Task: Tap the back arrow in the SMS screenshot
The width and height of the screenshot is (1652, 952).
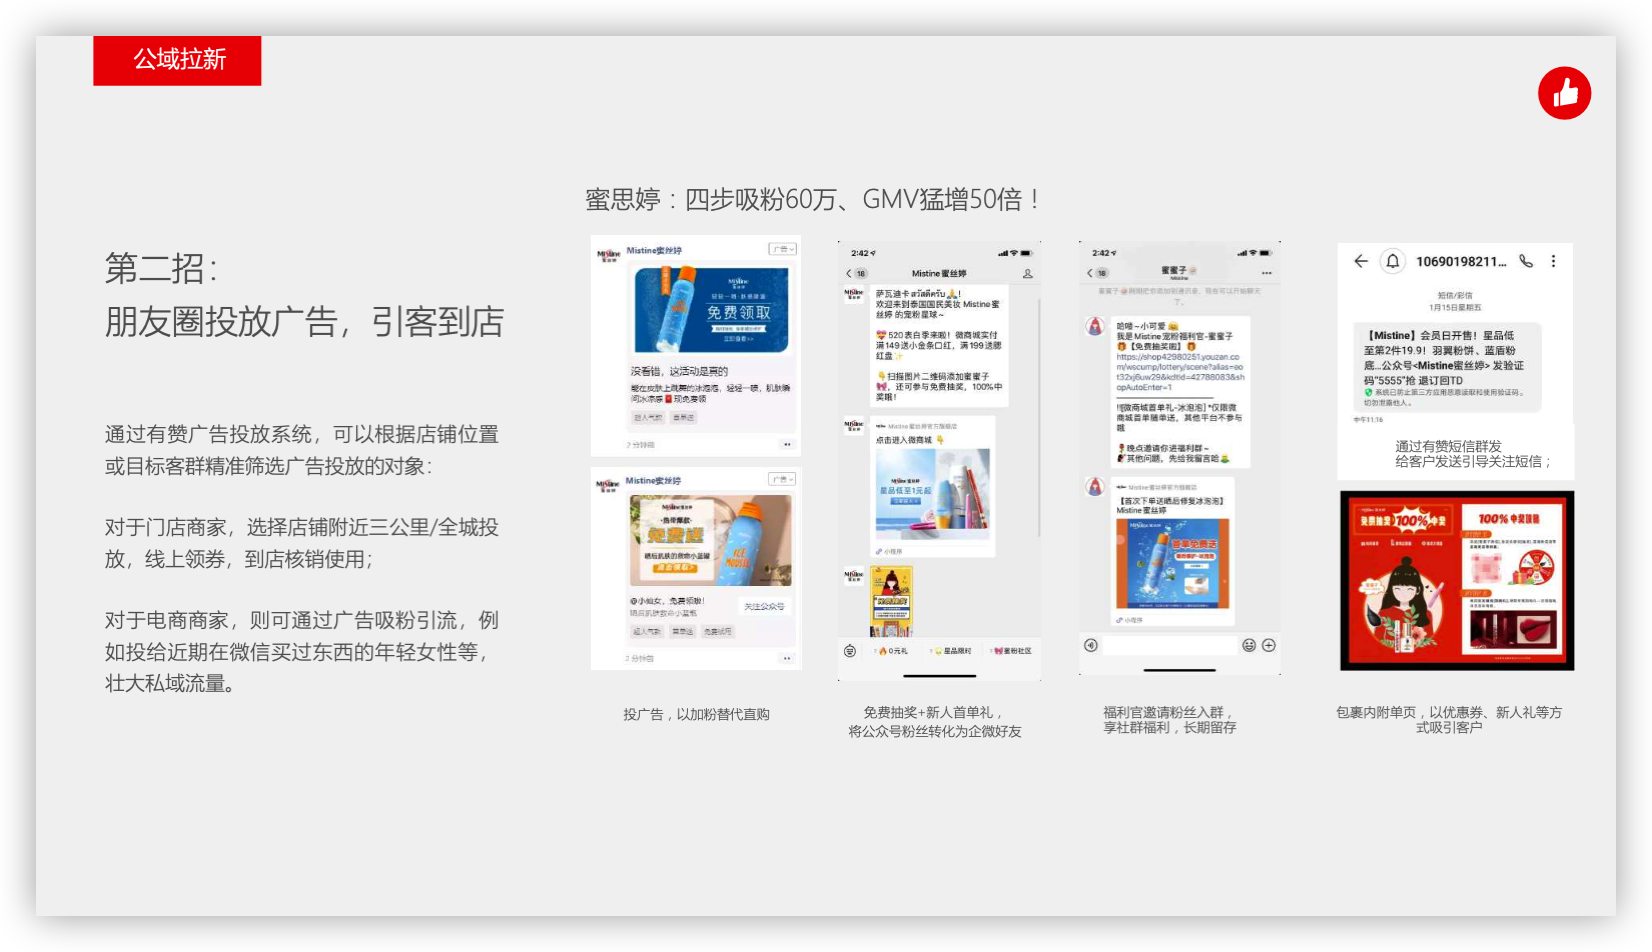Action: 1361,261
